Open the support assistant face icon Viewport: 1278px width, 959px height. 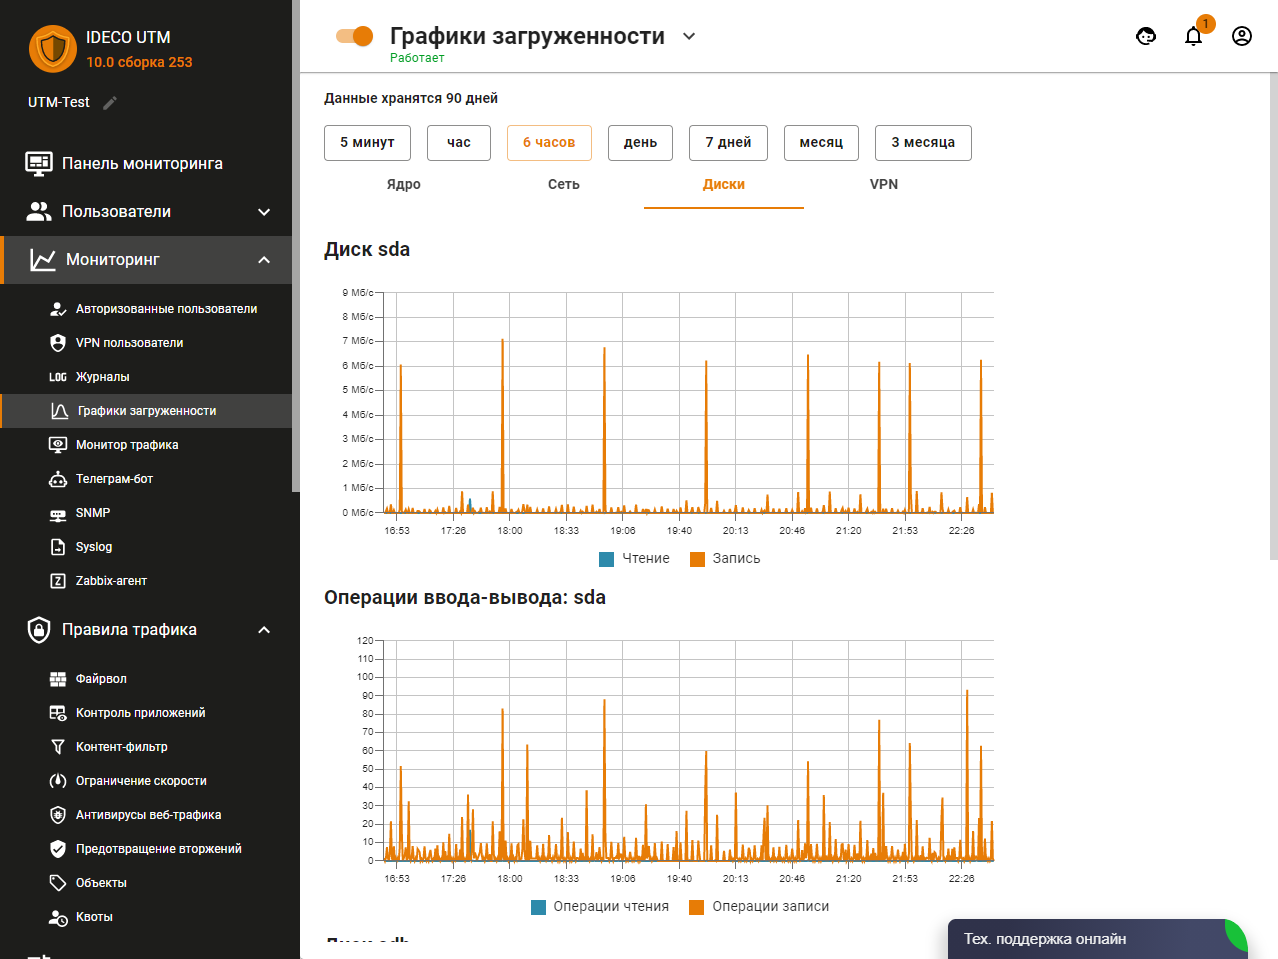coord(1146,36)
